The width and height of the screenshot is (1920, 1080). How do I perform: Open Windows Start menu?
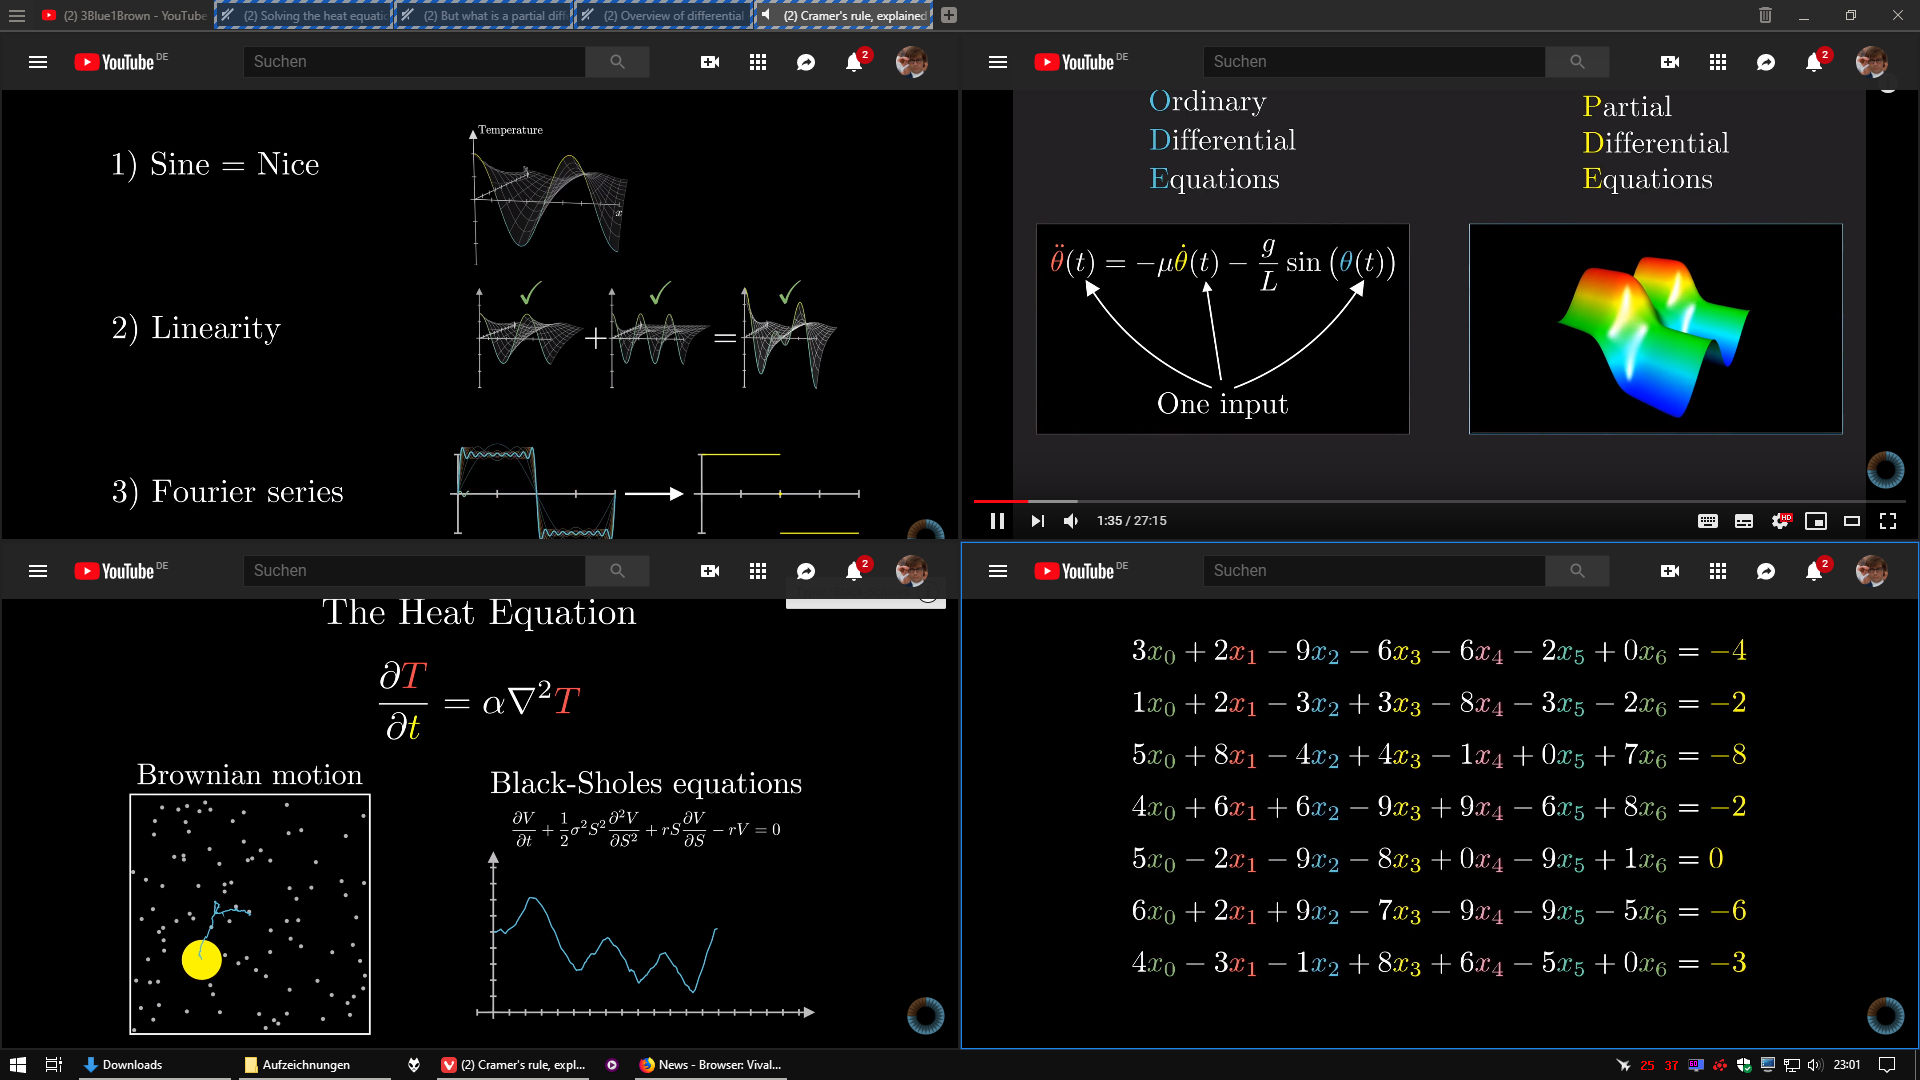tap(17, 1065)
